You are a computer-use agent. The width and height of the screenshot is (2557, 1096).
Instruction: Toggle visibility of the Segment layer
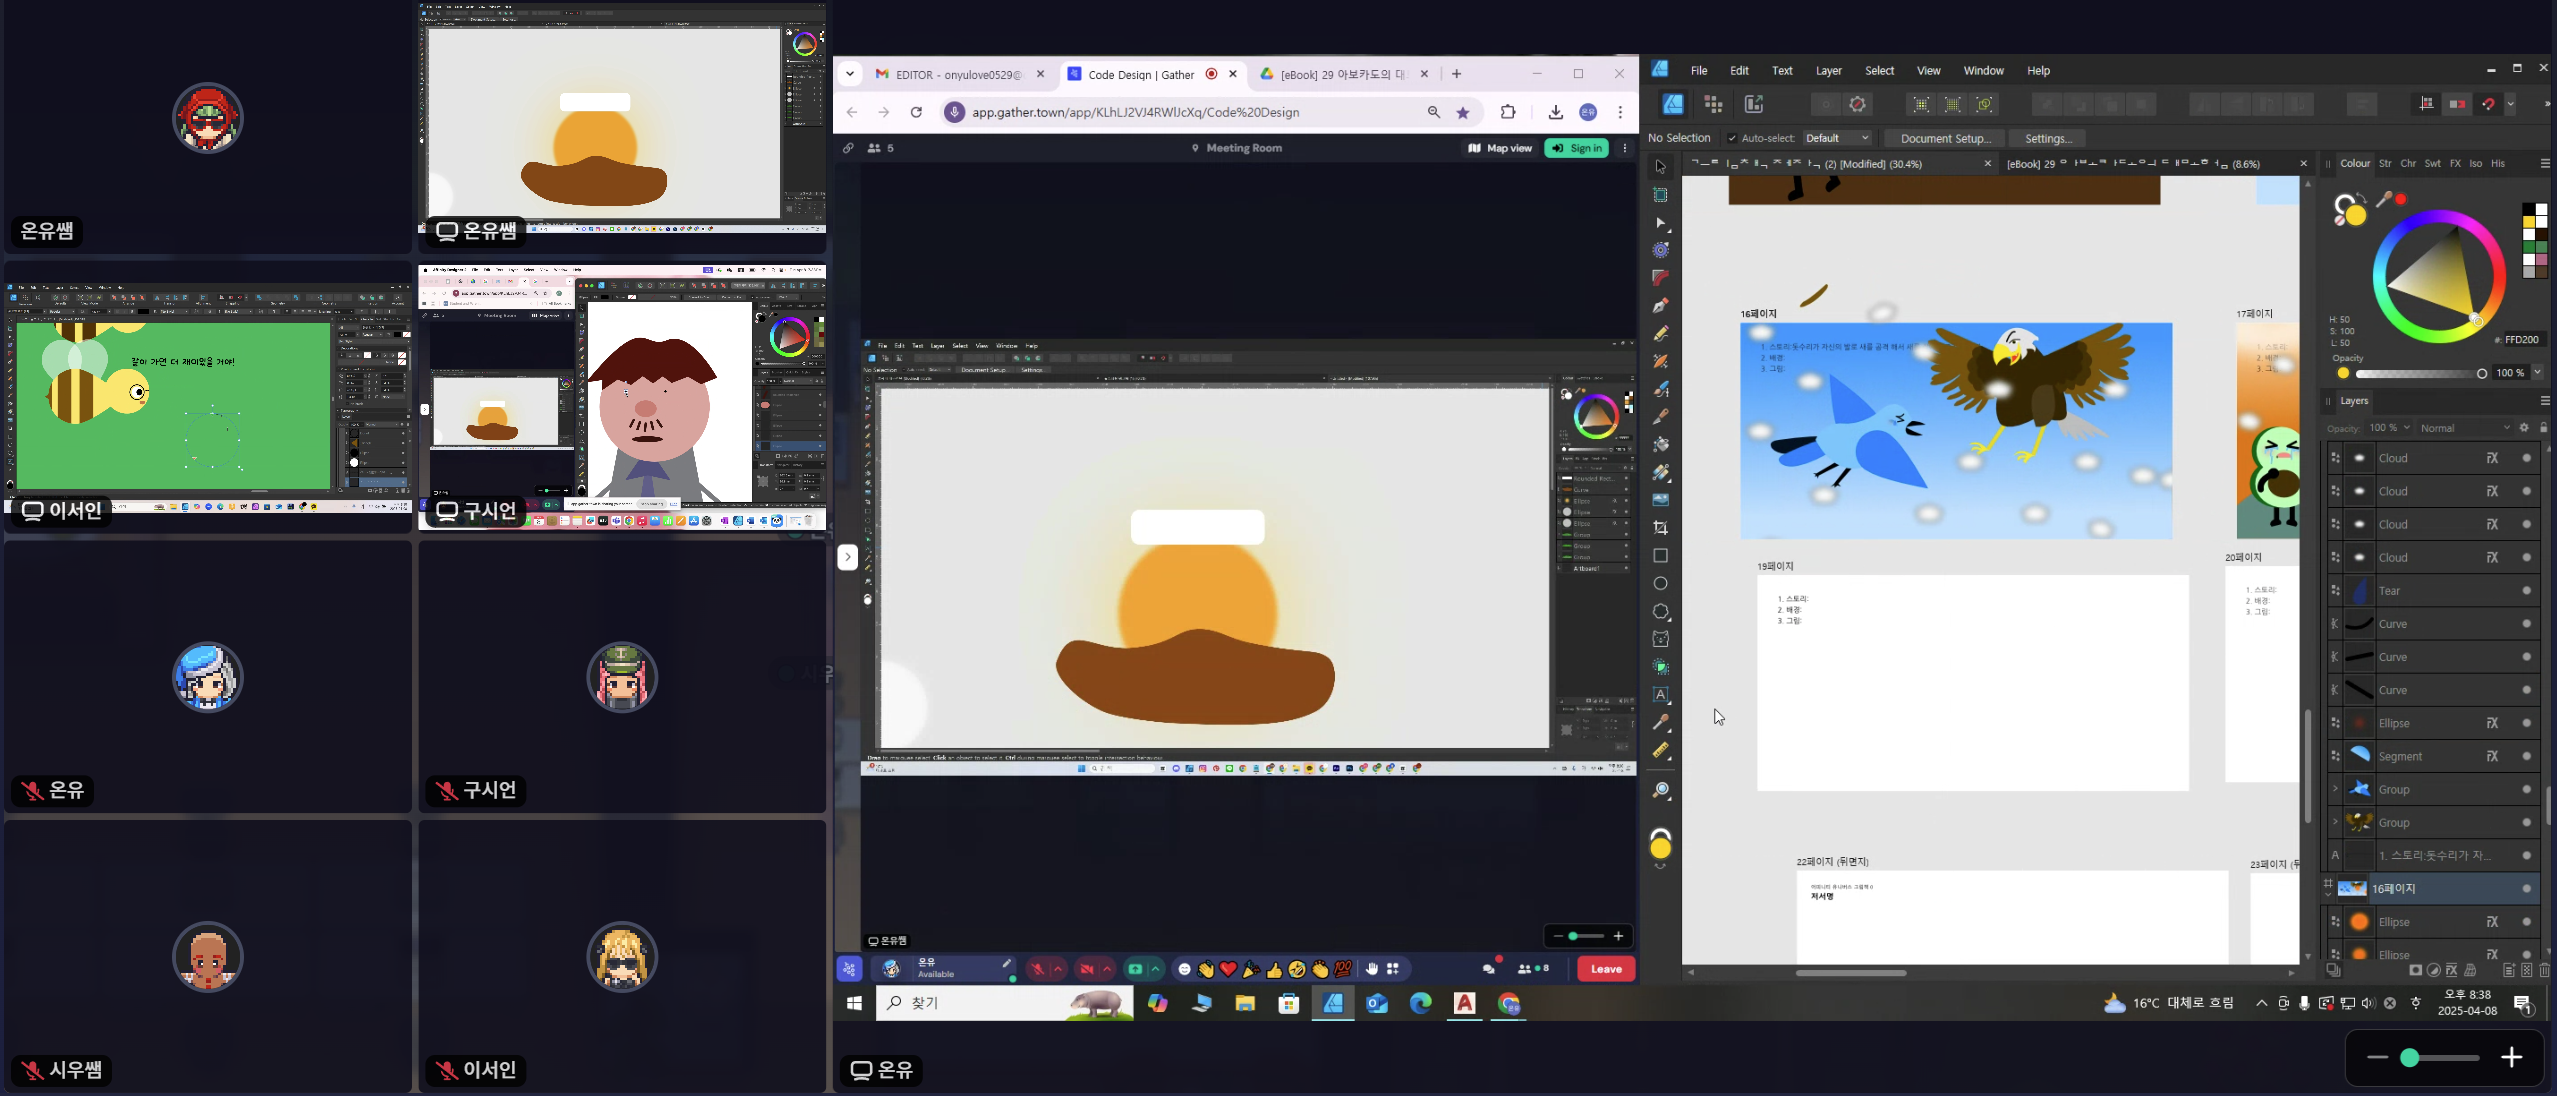(2526, 757)
